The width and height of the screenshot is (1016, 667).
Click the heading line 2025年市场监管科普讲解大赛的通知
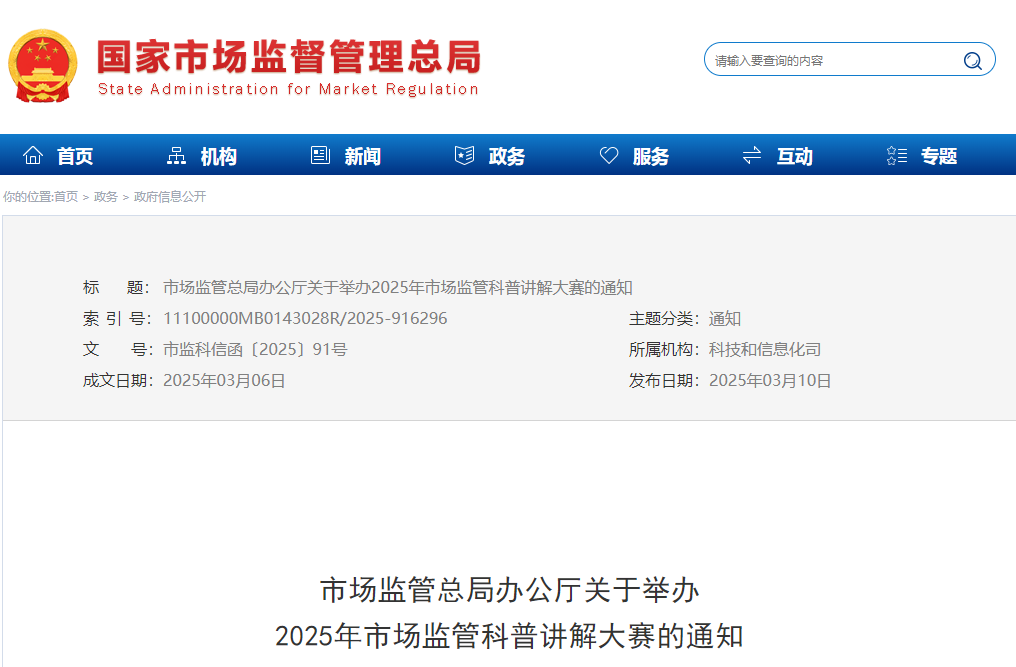(509, 636)
